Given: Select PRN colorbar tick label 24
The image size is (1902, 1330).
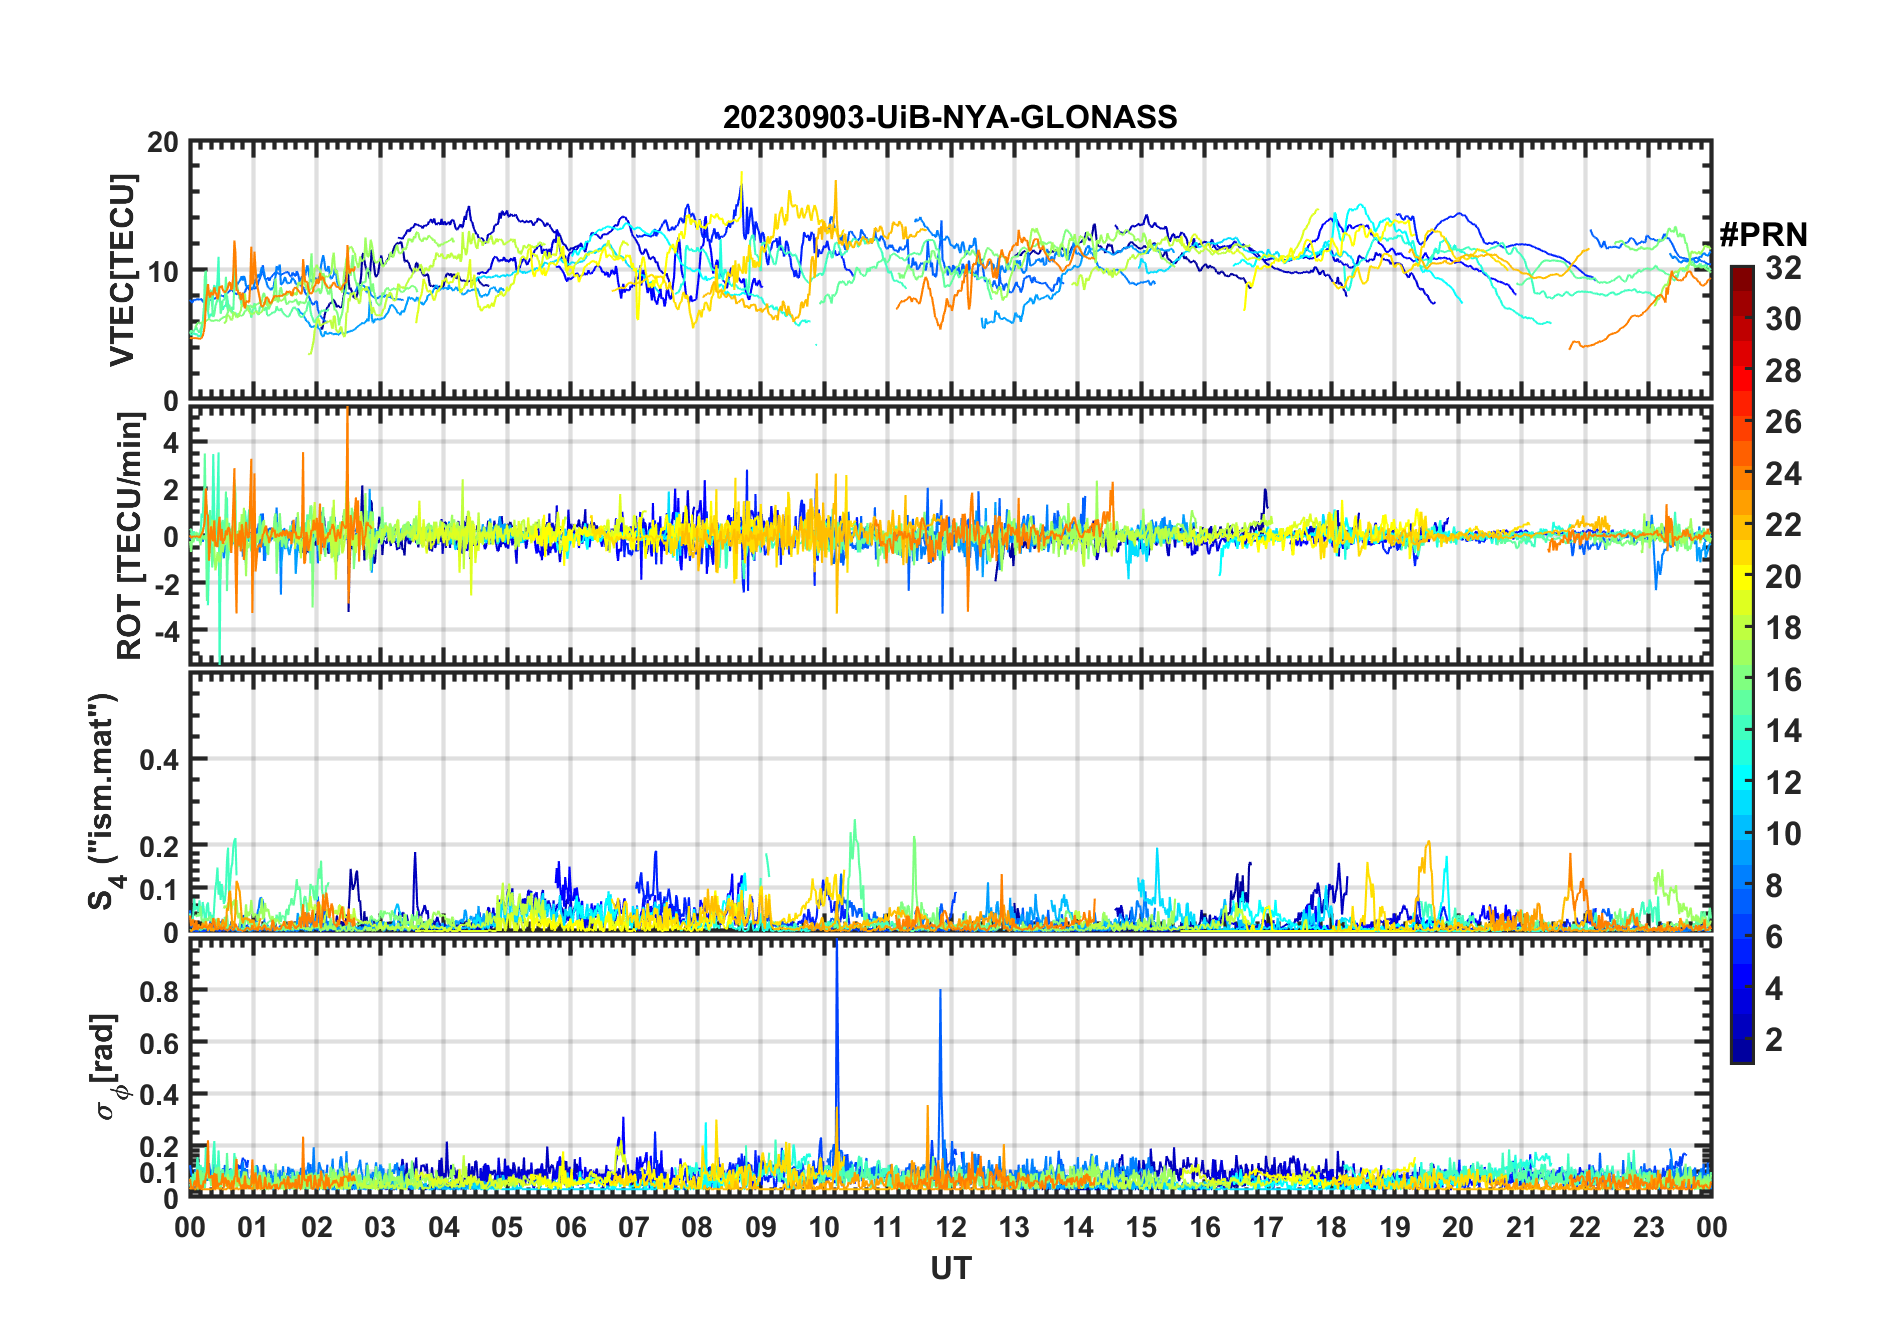Looking at the screenshot, I should 1783,474.
